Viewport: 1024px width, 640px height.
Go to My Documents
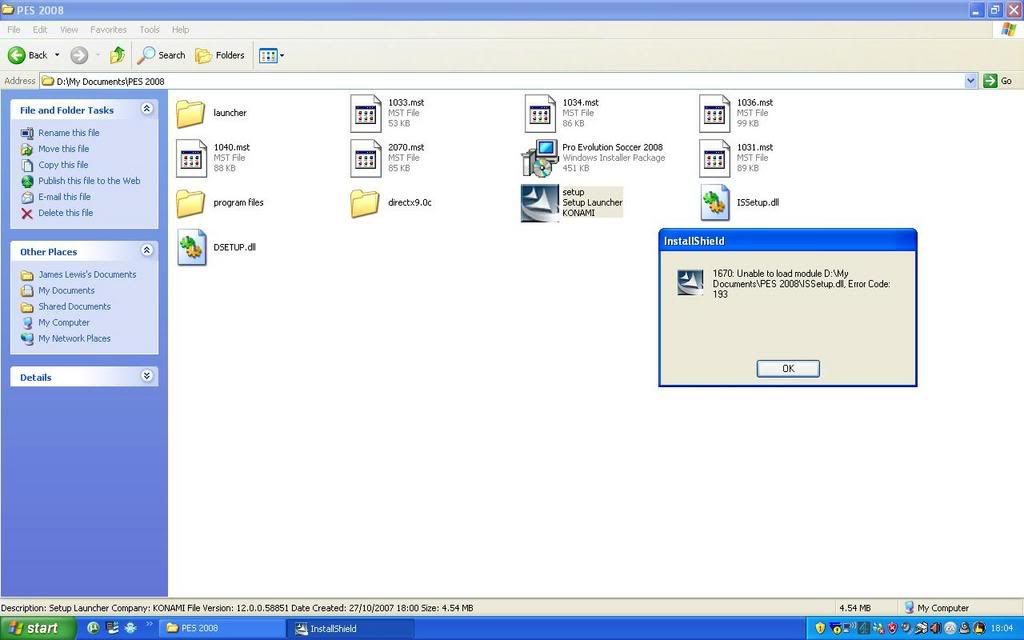click(x=66, y=291)
